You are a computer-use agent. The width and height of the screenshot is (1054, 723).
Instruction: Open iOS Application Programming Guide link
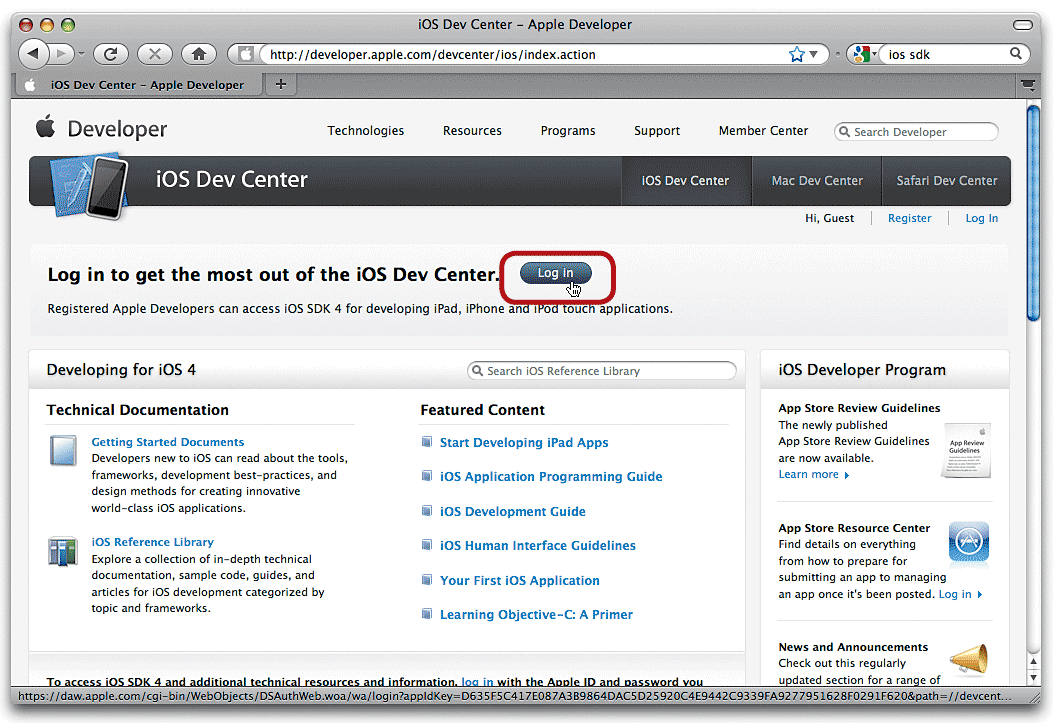551,476
